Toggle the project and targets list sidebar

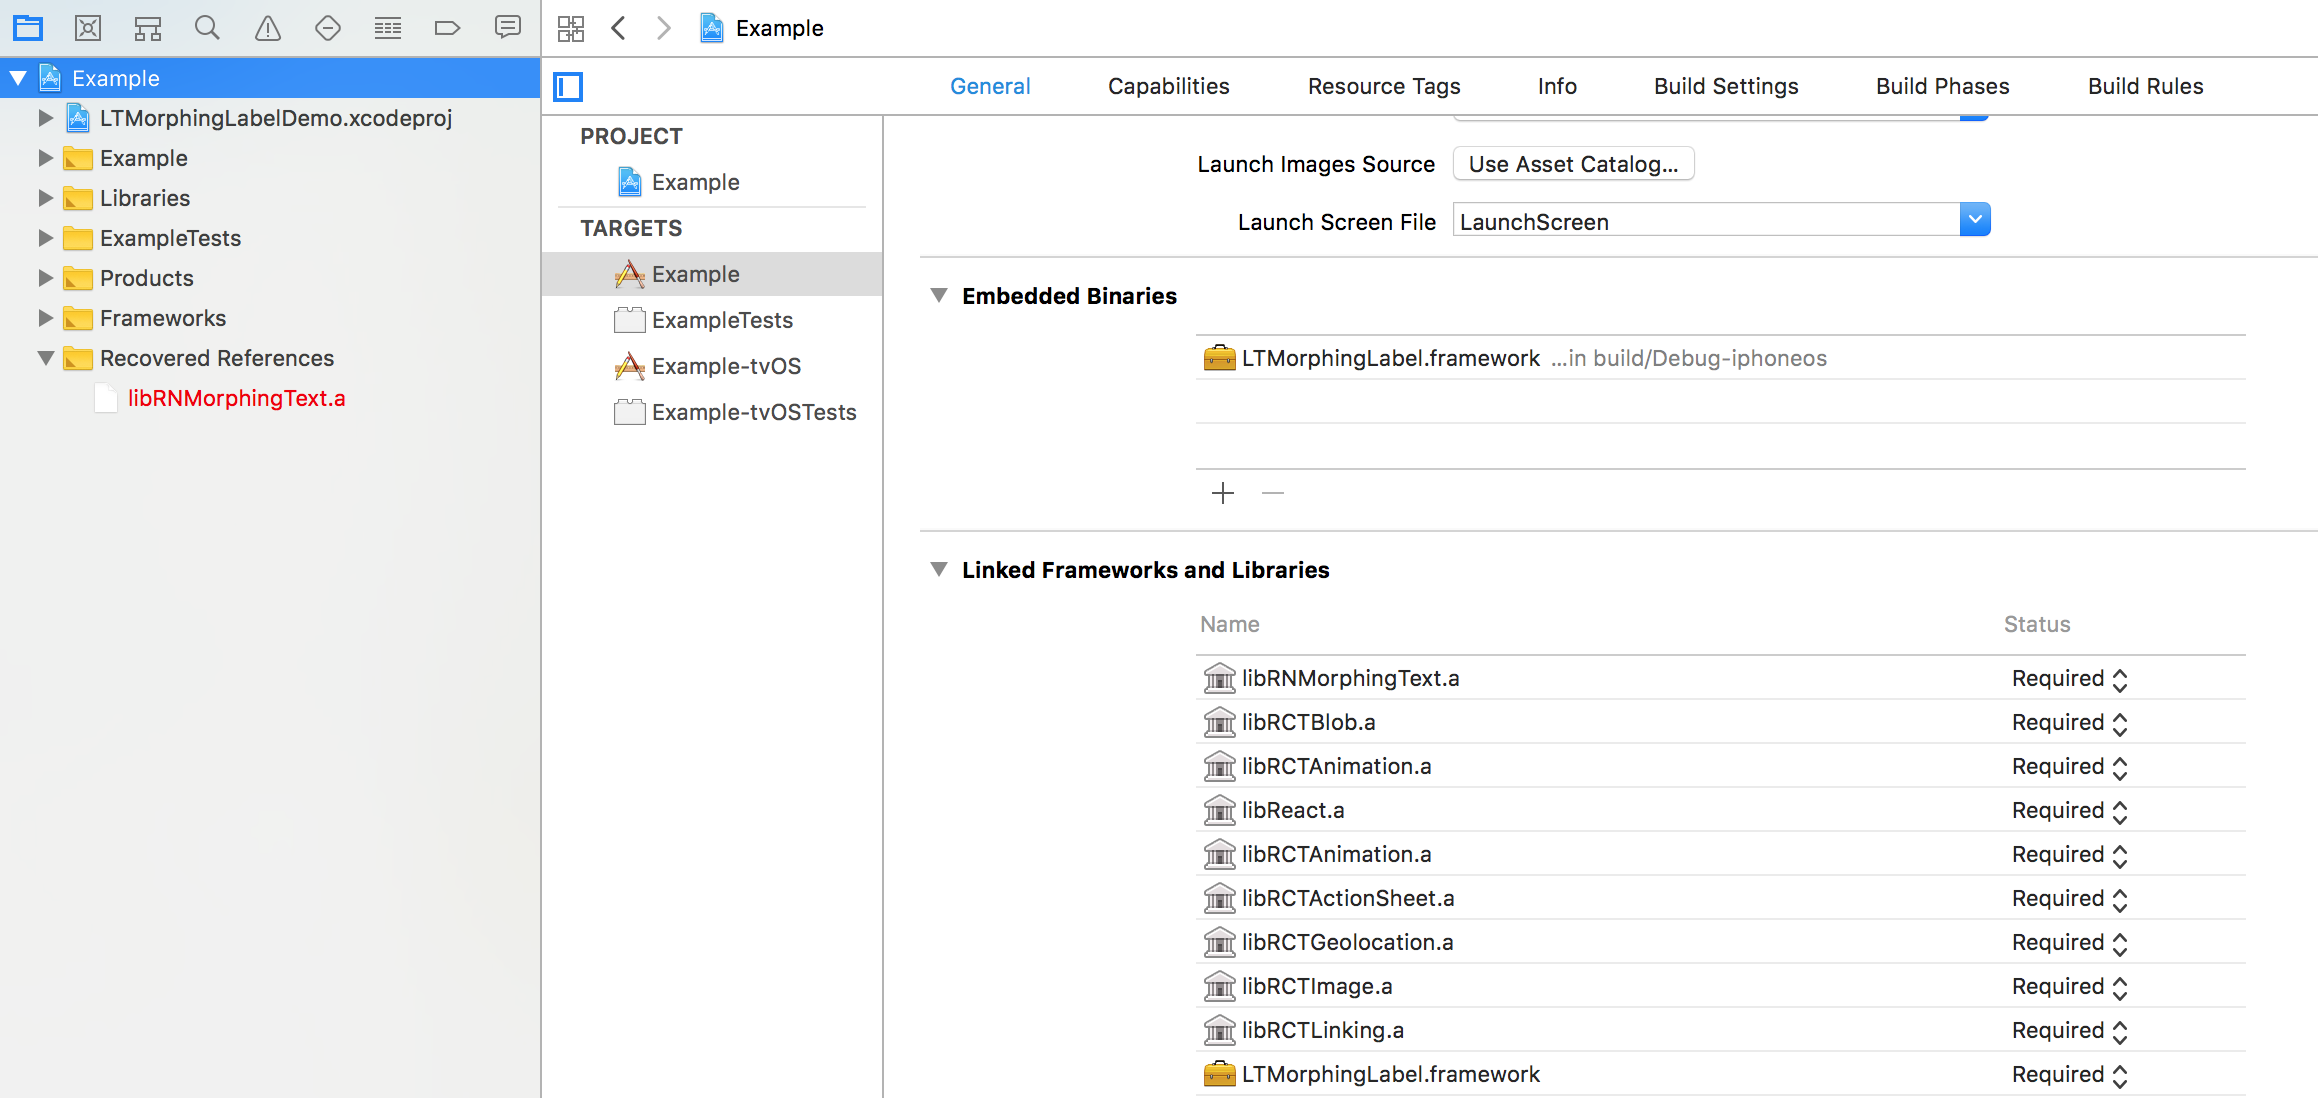[568, 87]
